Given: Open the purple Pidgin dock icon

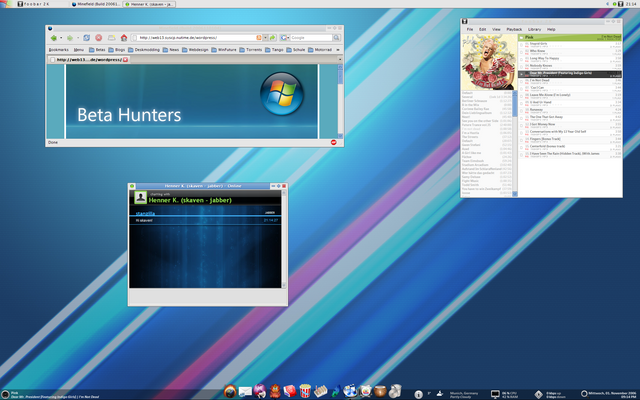Looking at the screenshot, I should coord(260,391).
